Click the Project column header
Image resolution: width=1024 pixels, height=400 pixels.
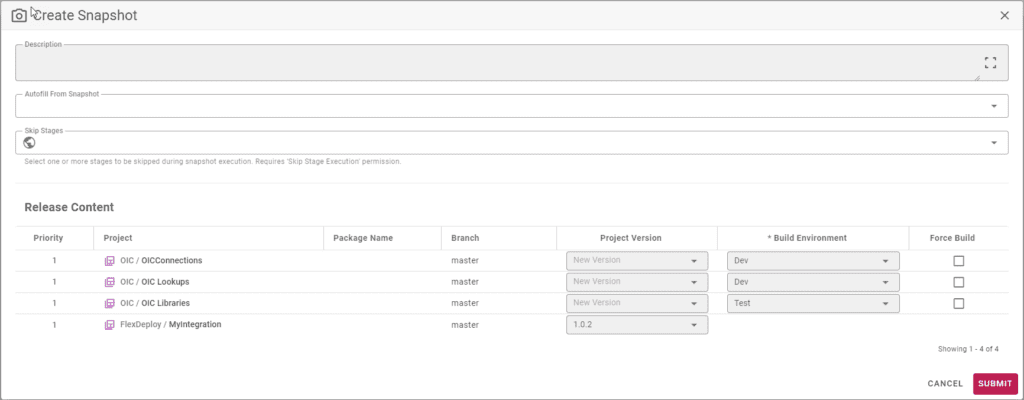[x=118, y=238]
